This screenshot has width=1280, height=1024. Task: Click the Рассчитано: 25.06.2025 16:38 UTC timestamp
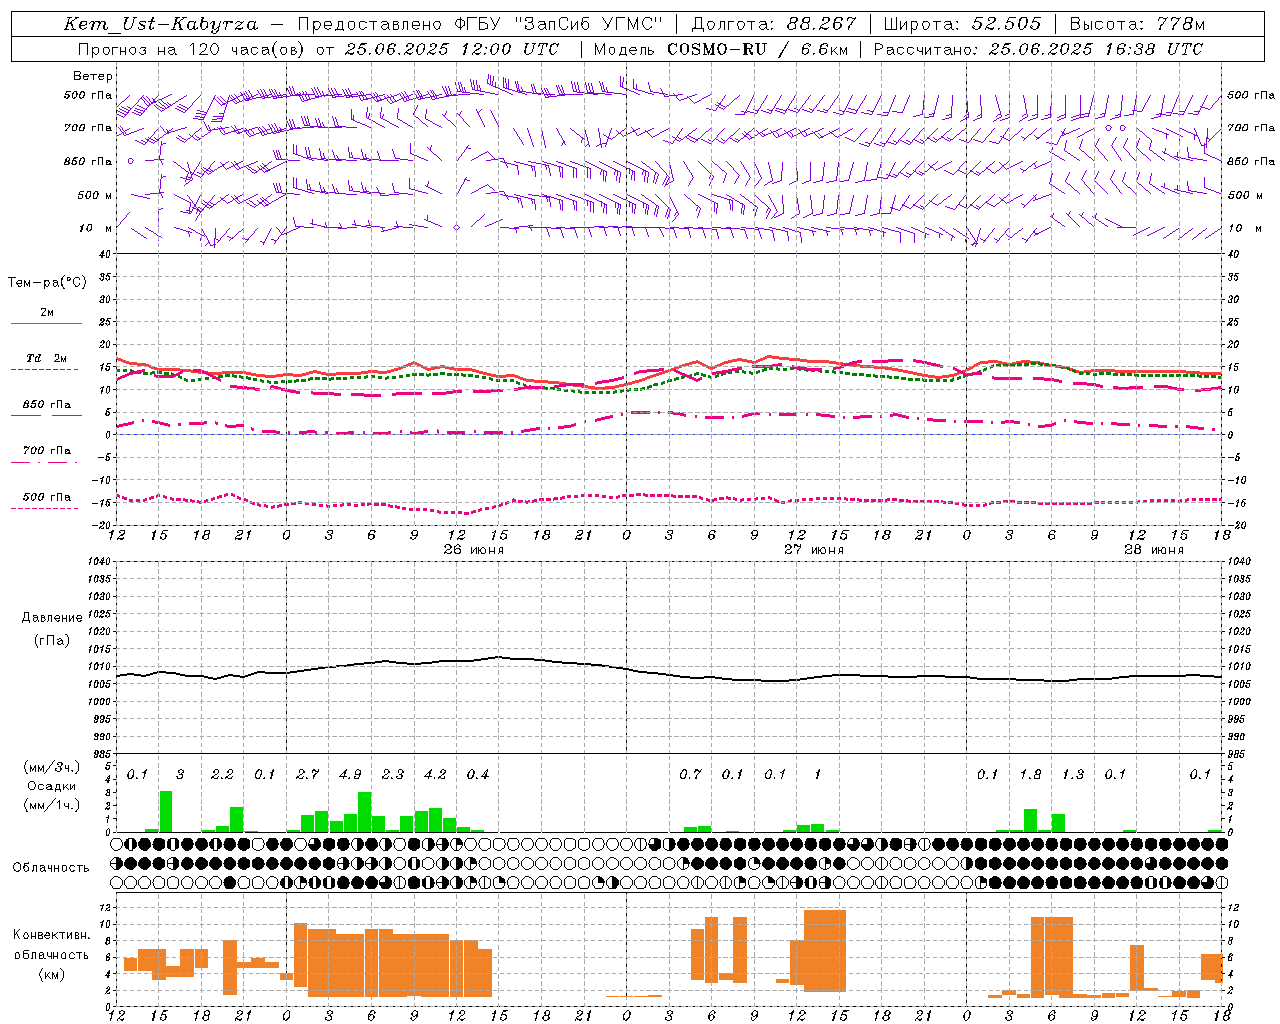coord(1038,49)
